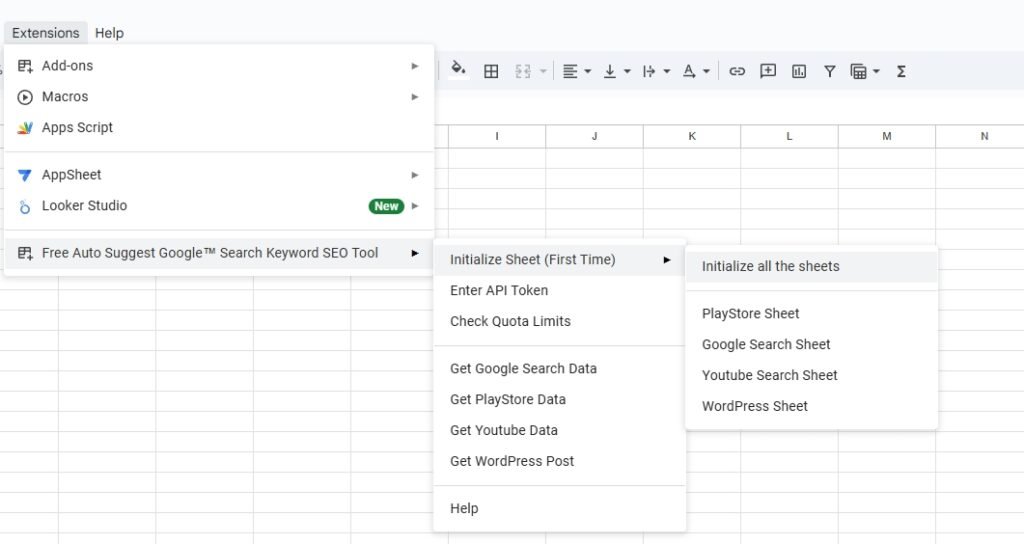Open the Looker Studio submenu

(219, 206)
